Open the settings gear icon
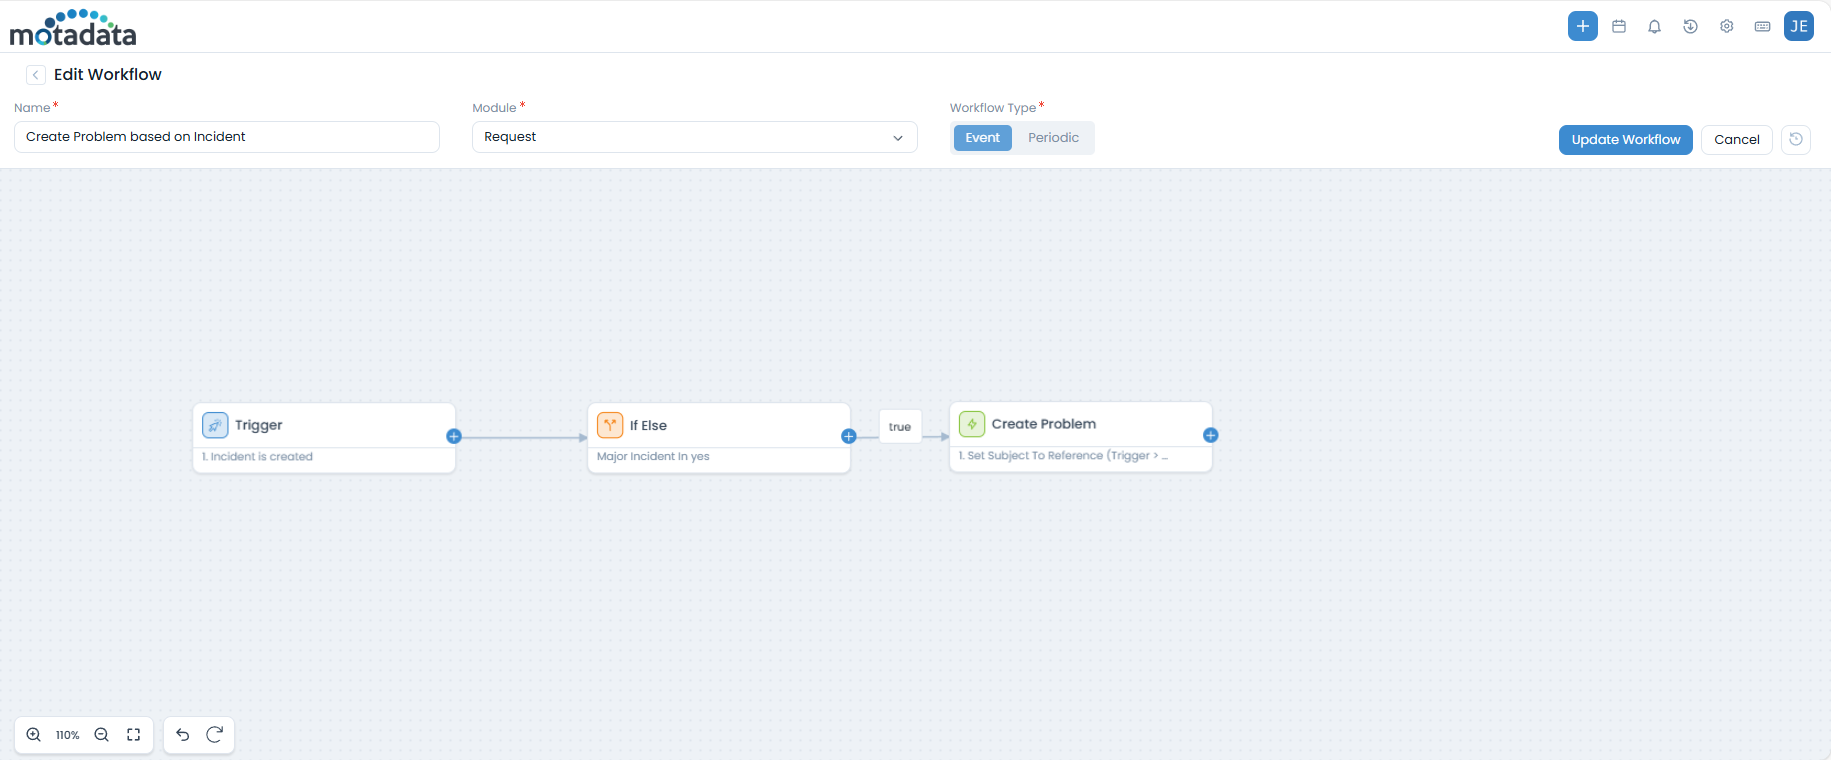 click(x=1726, y=27)
